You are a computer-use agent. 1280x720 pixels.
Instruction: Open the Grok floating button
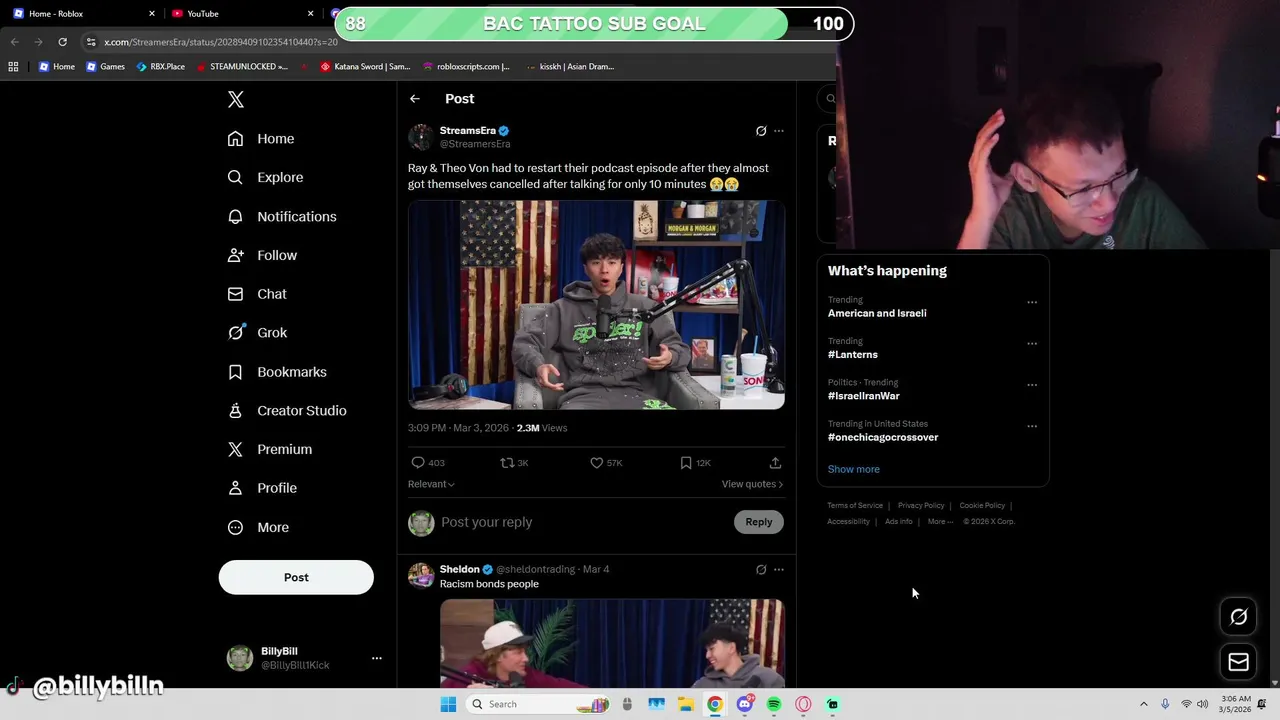pyautogui.click(x=1238, y=617)
